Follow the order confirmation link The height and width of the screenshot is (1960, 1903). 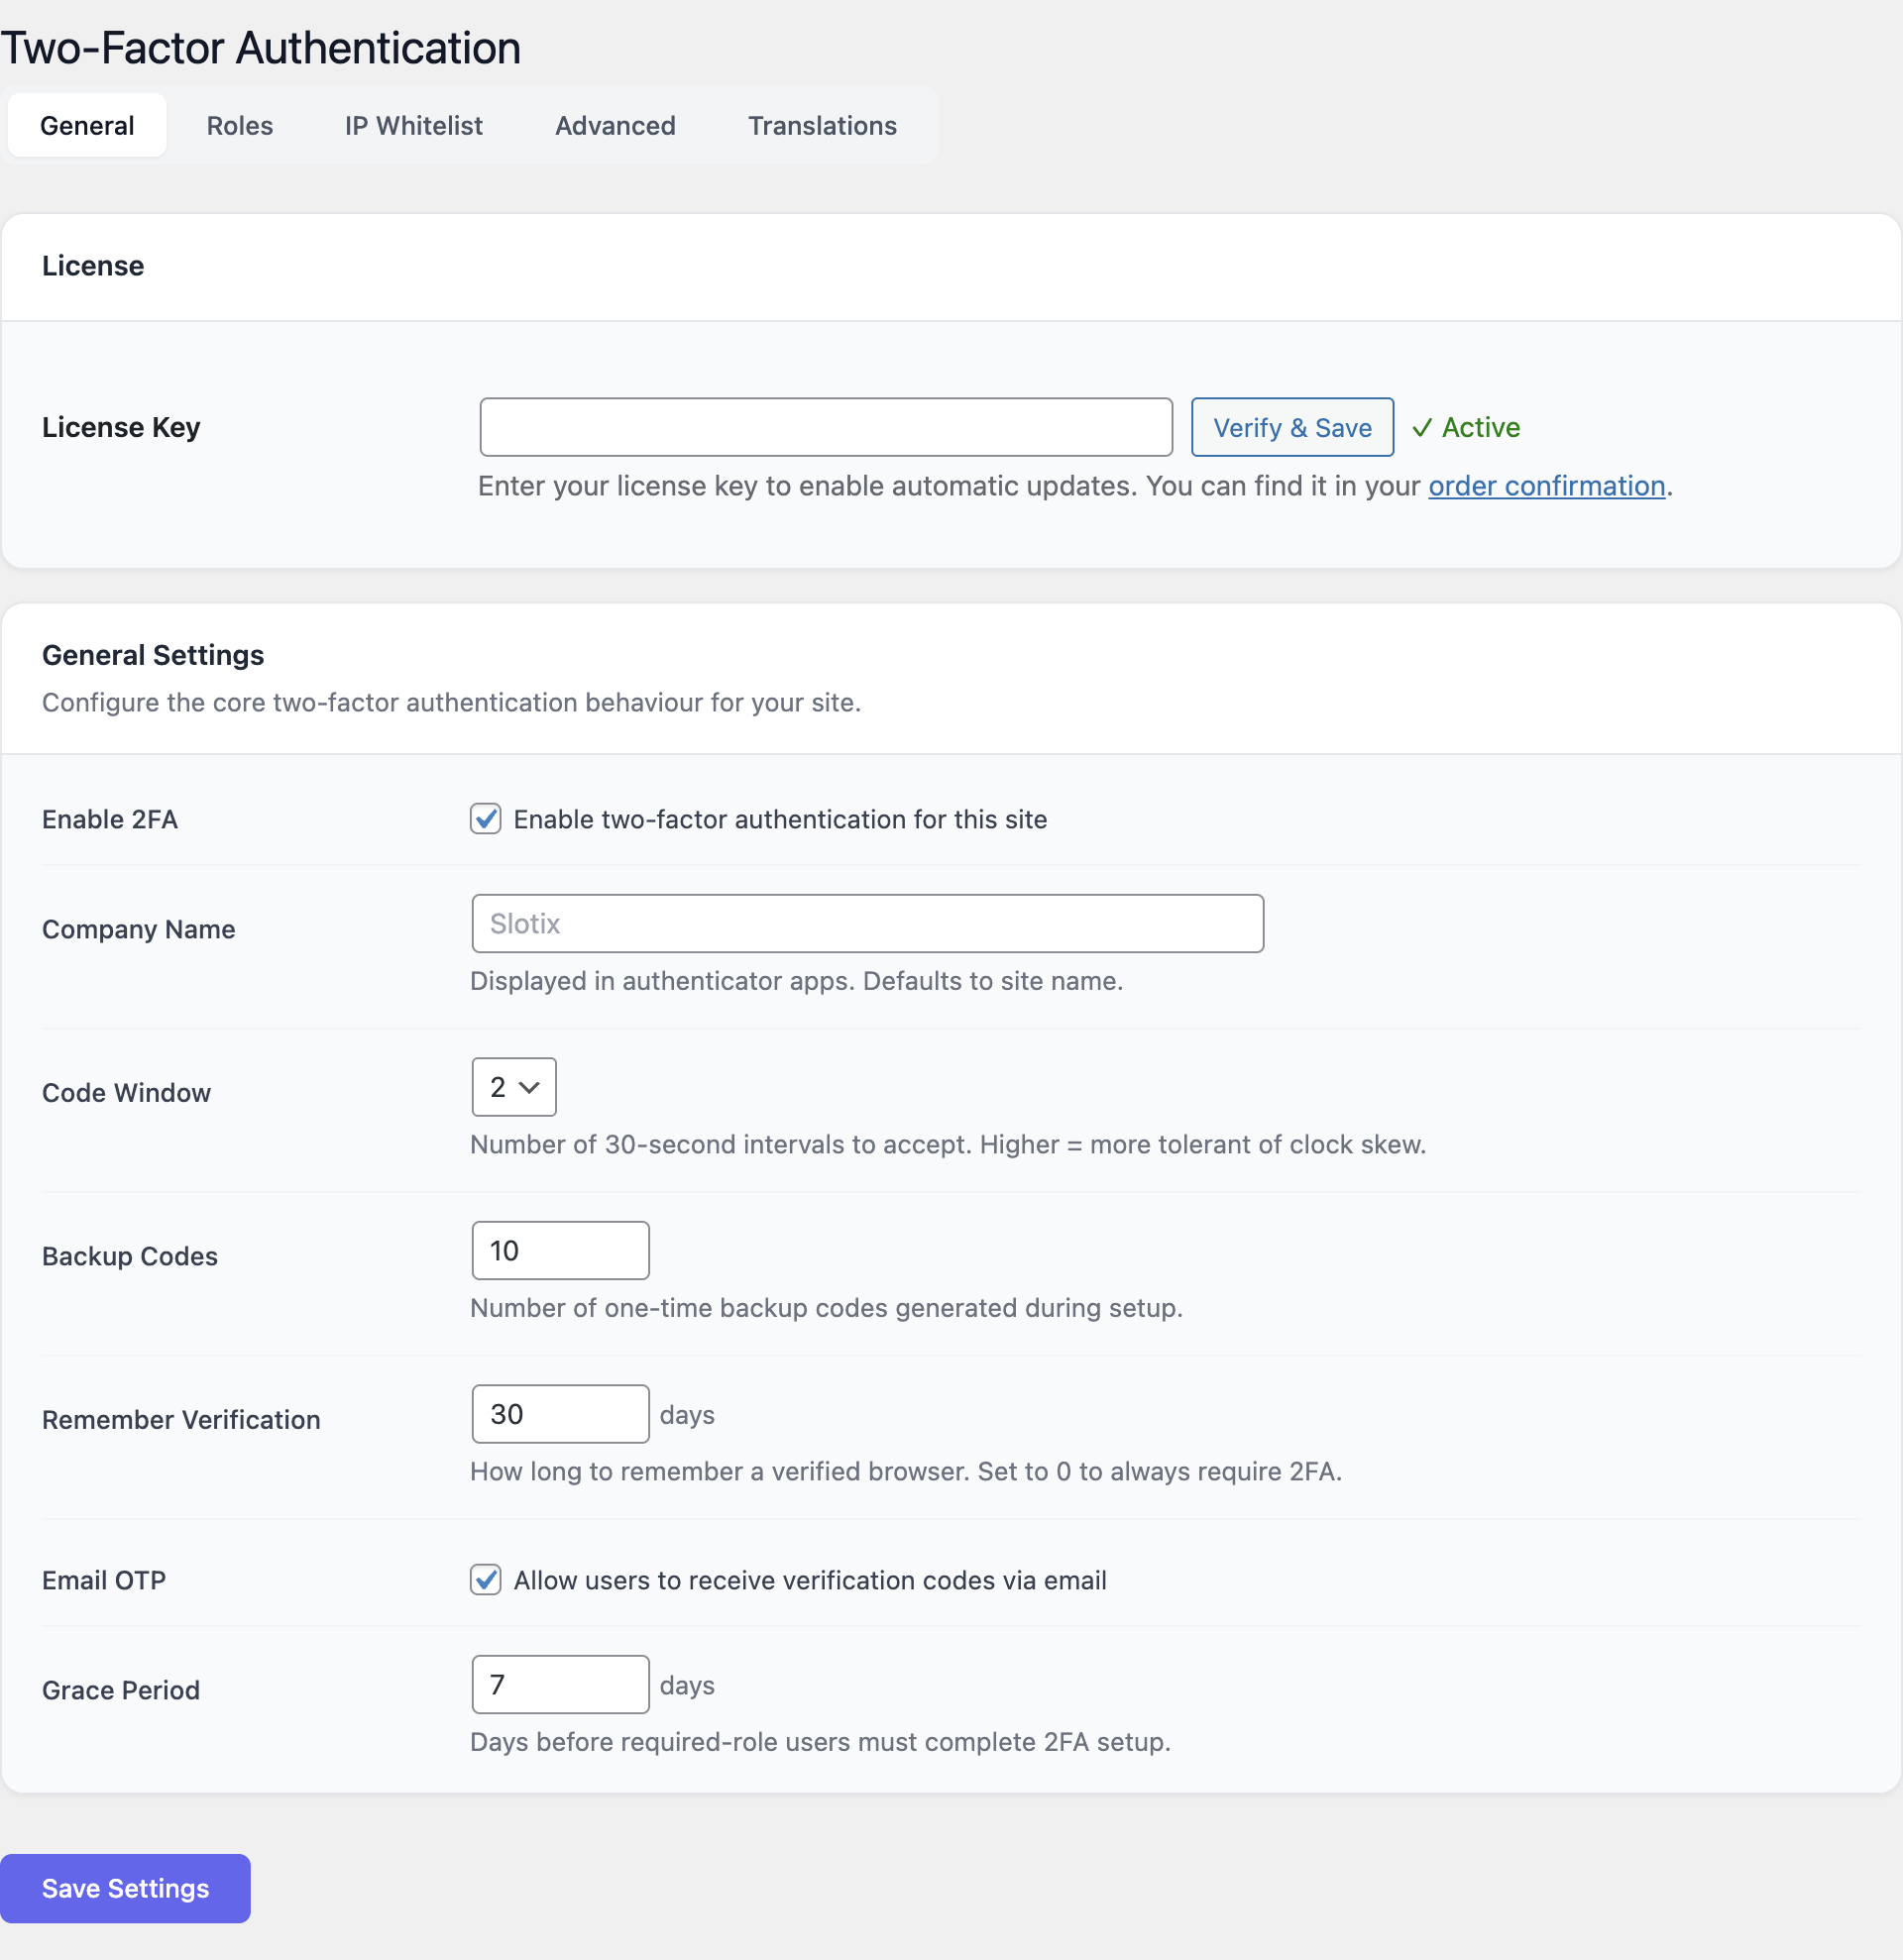1546,486
